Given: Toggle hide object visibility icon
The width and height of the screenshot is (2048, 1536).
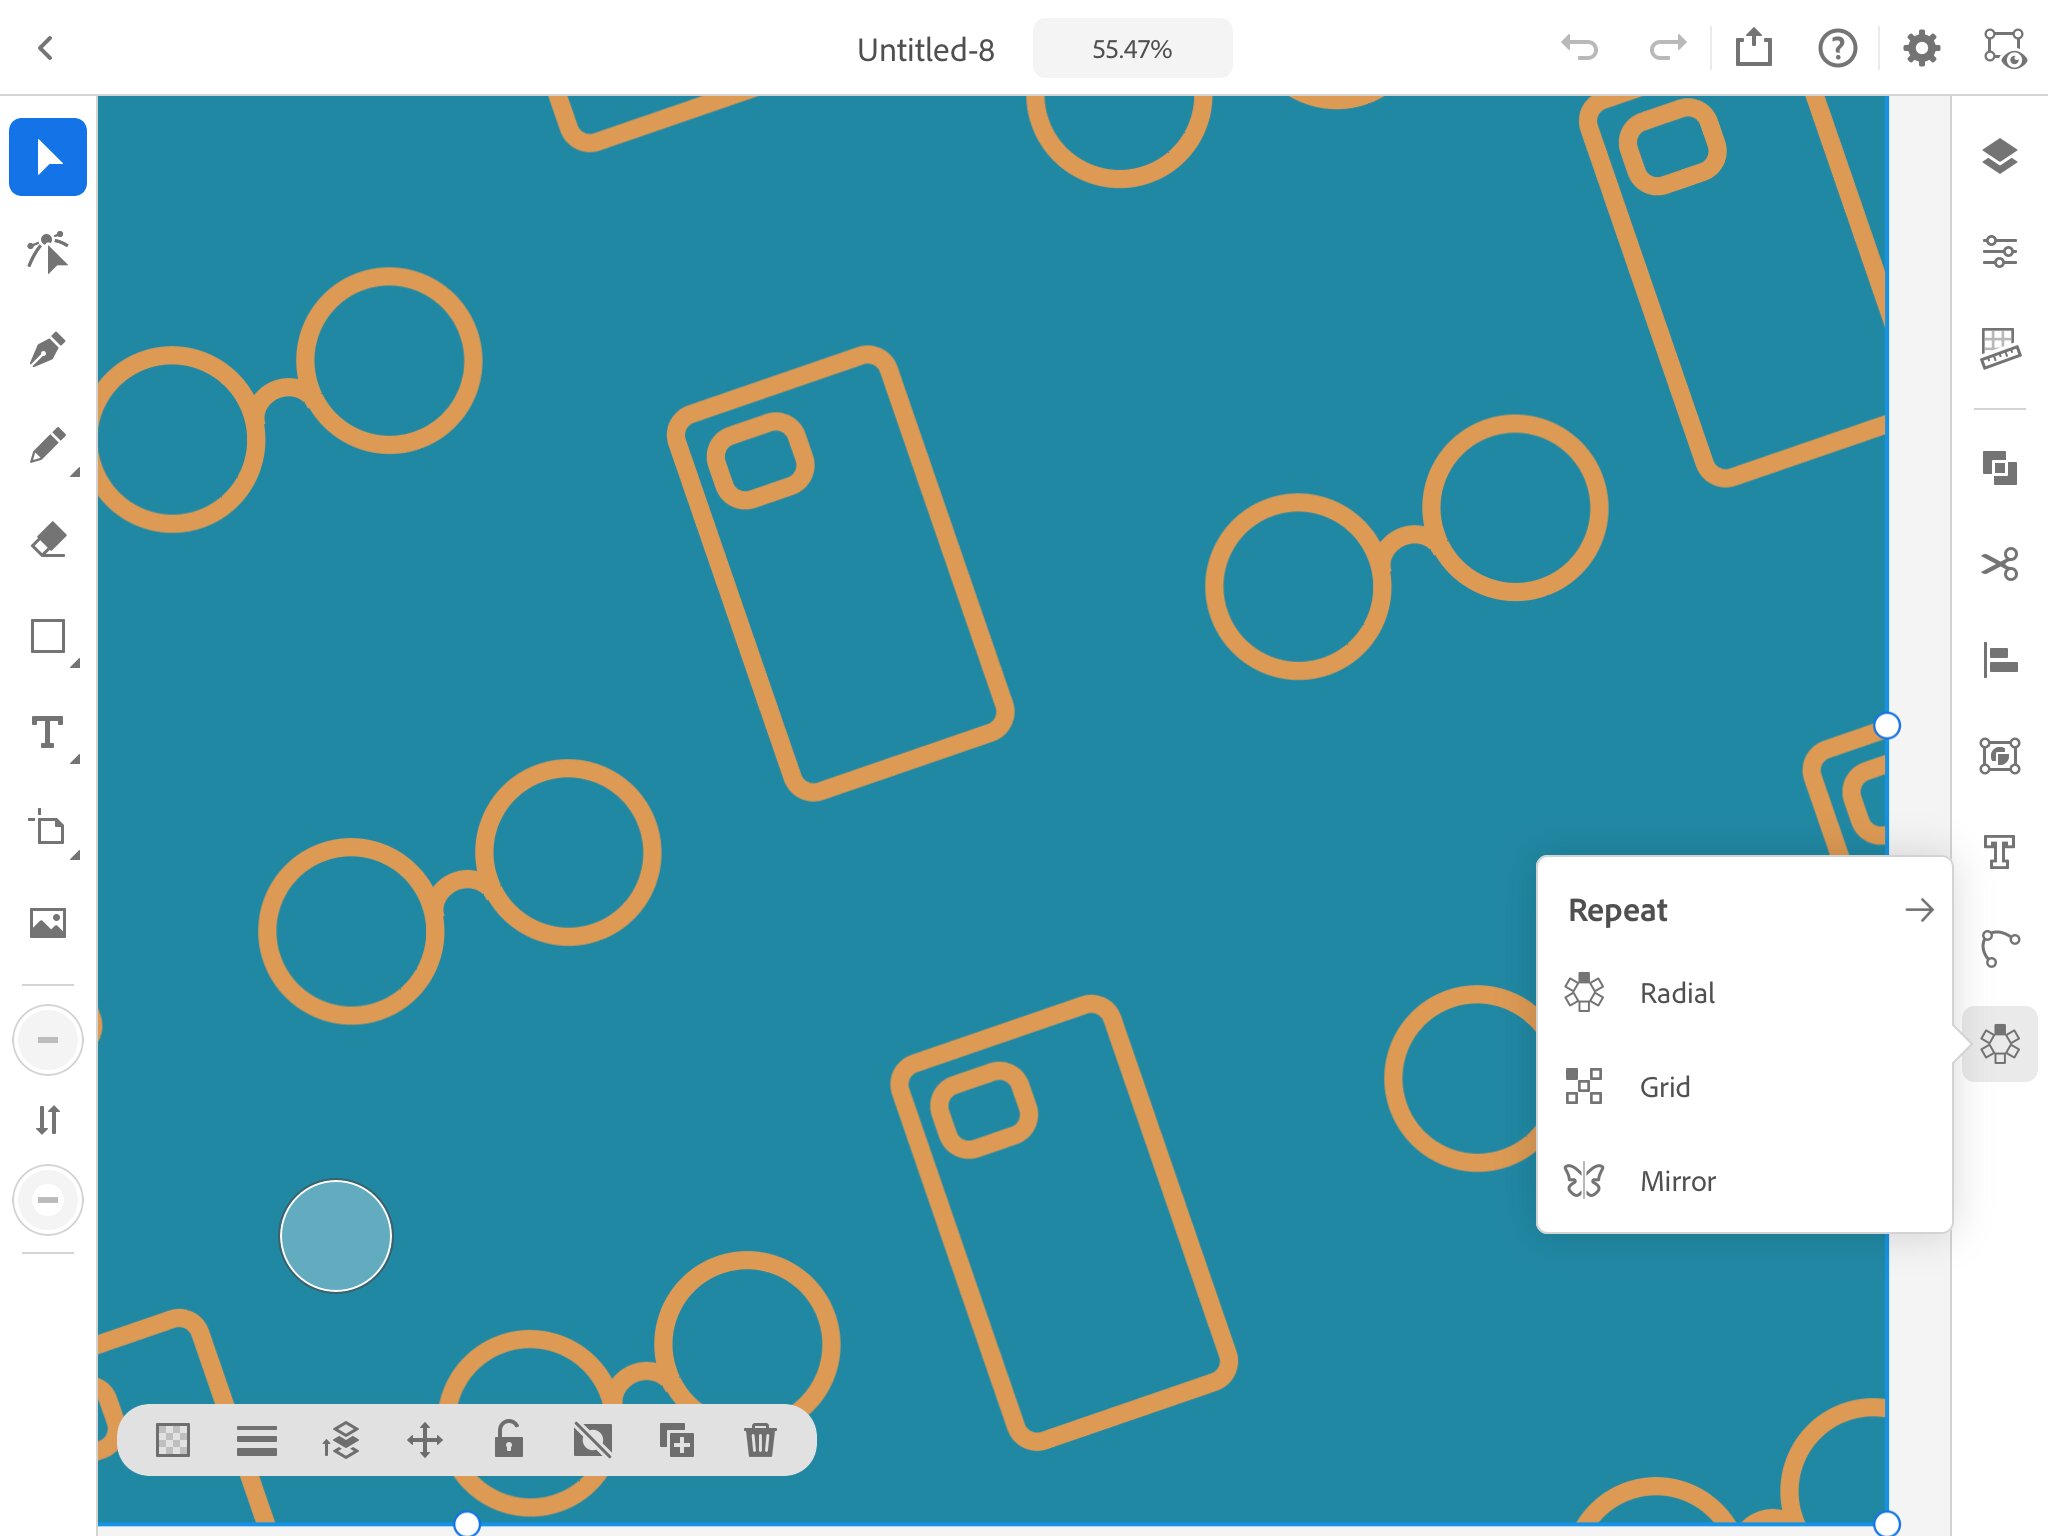Looking at the screenshot, I should (x=592, y=1440).
